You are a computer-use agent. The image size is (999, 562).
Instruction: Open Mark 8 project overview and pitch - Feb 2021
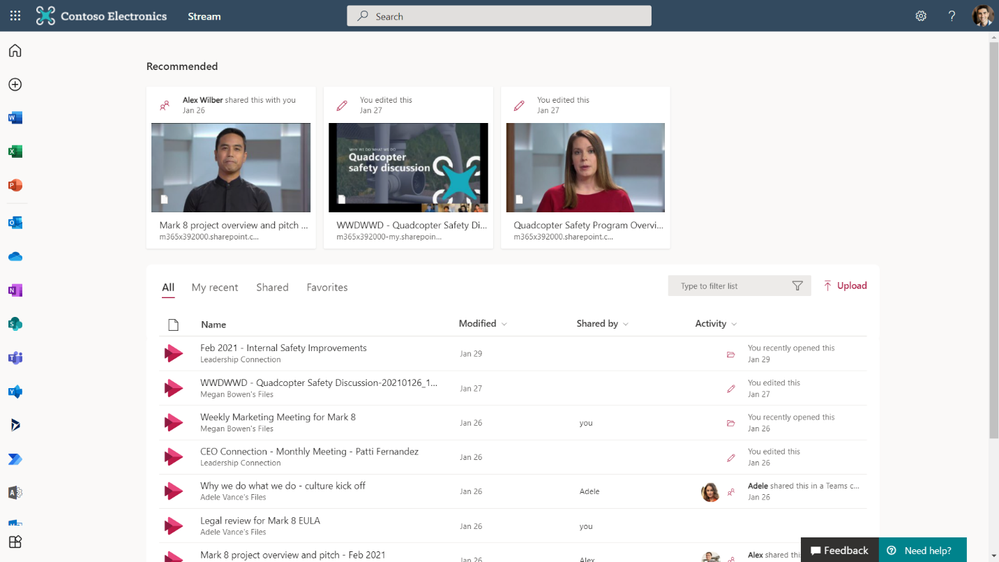(292, 555)
